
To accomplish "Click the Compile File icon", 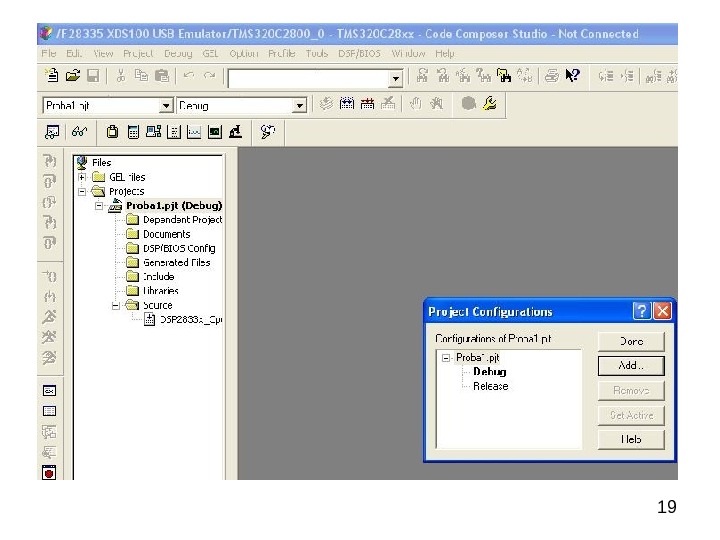I will (326, 104).
